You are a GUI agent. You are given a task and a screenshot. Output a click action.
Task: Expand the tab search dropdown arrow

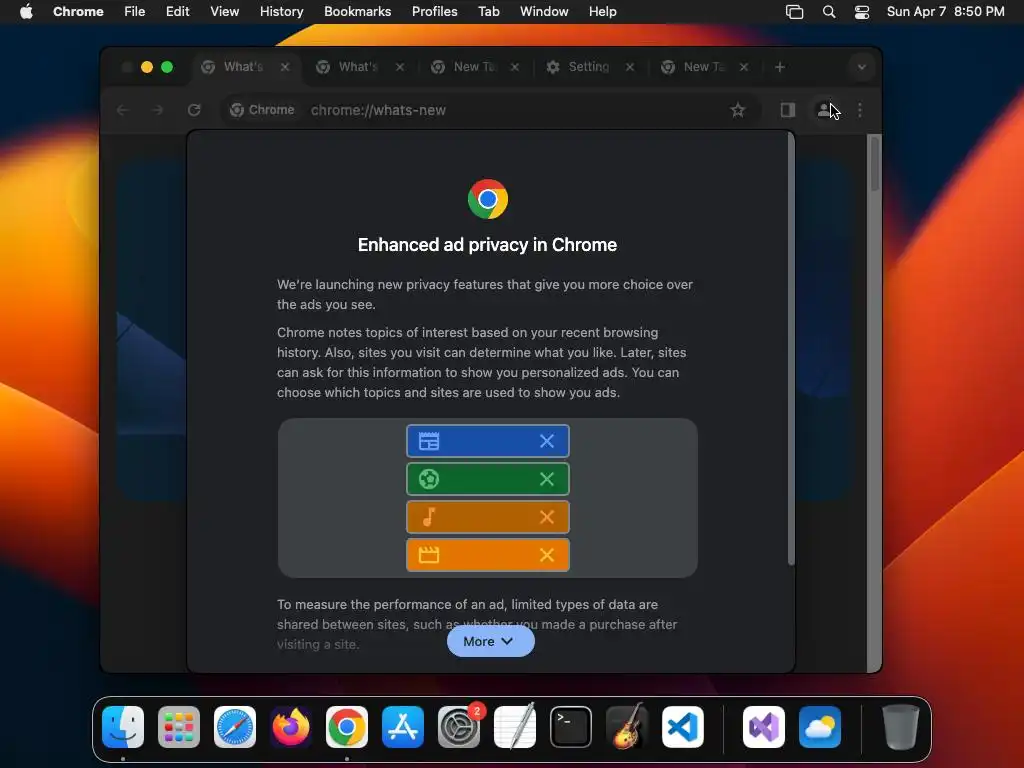coord(861,67)
